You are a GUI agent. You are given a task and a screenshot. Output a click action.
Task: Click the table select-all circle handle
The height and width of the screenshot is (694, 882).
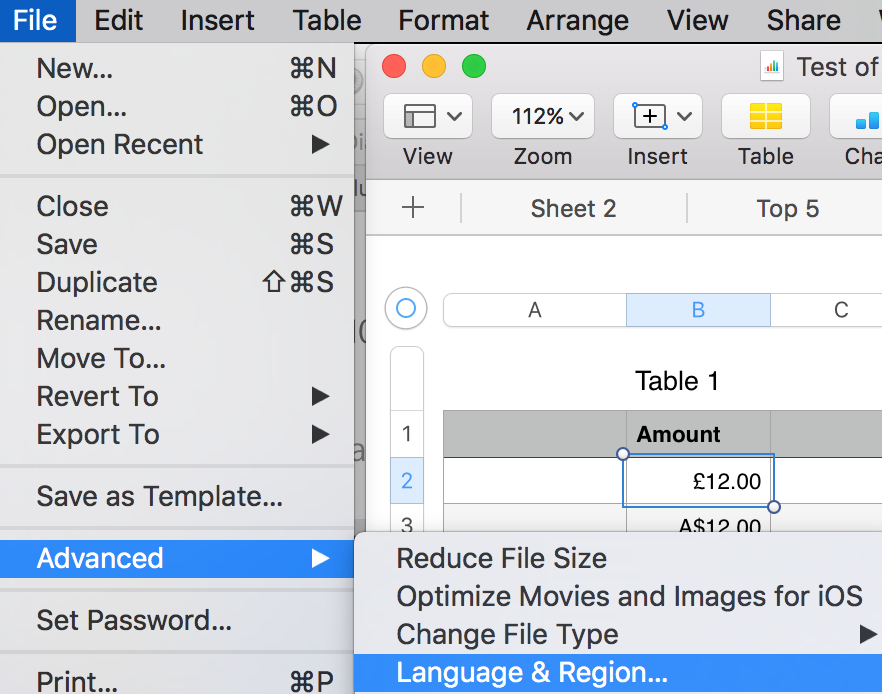tap(406, 309)
